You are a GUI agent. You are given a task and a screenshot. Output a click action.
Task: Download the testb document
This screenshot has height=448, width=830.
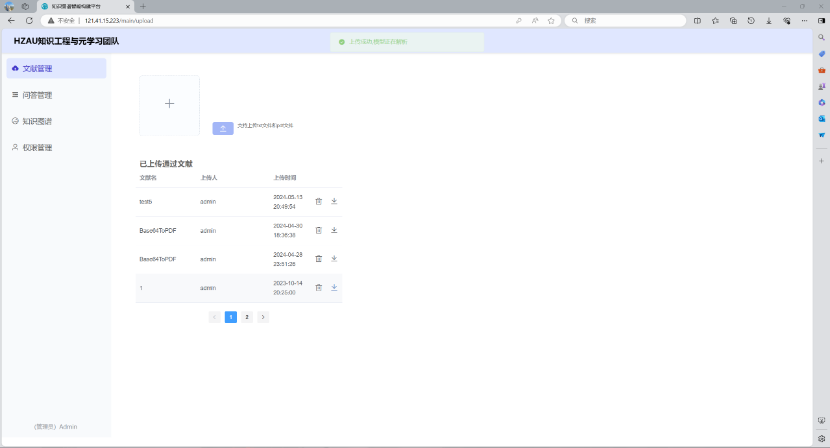(334, 201)
